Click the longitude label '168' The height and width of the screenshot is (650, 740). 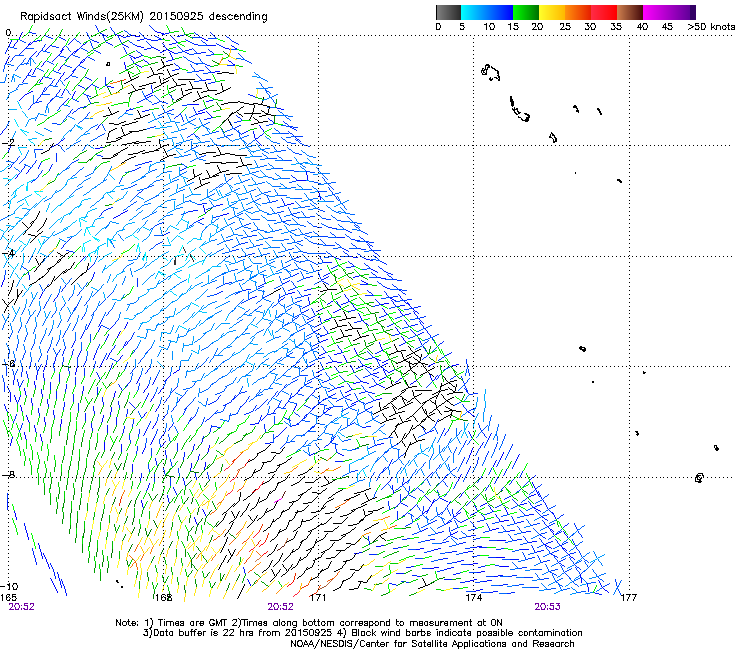164,597
